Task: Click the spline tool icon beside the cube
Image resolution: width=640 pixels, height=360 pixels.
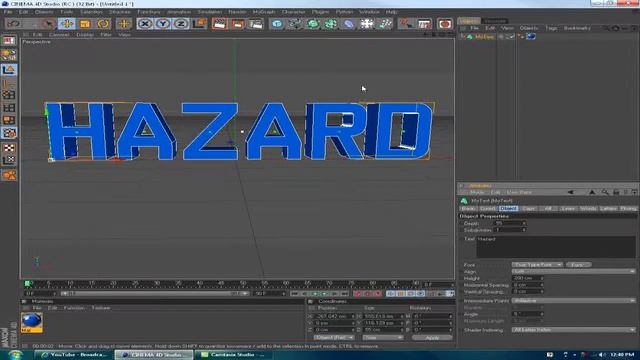Action: (295, 24)
